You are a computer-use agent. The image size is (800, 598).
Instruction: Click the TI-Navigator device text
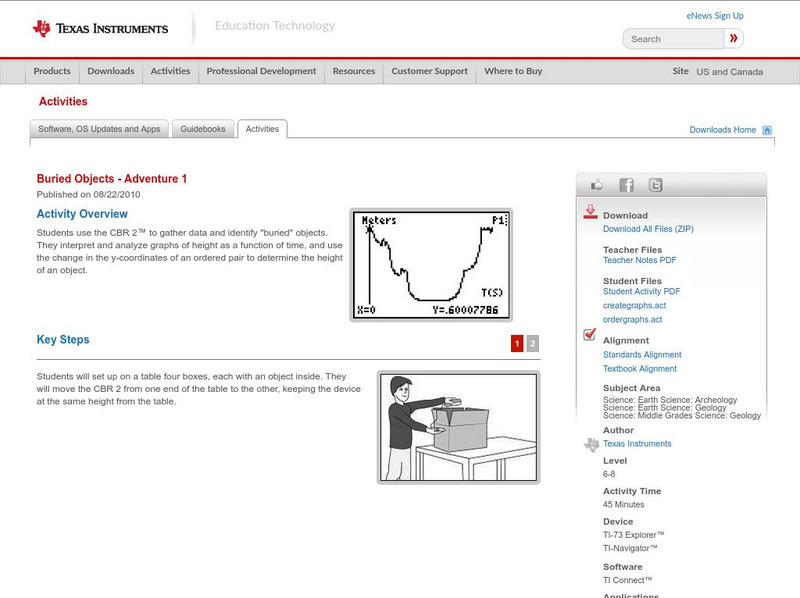tap(630, 549)
